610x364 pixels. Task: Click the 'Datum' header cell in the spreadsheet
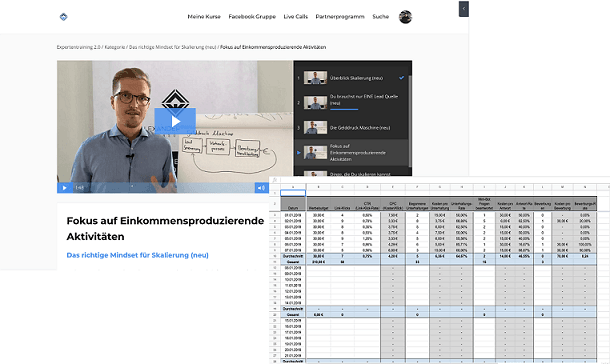click(x=293, y=204)
